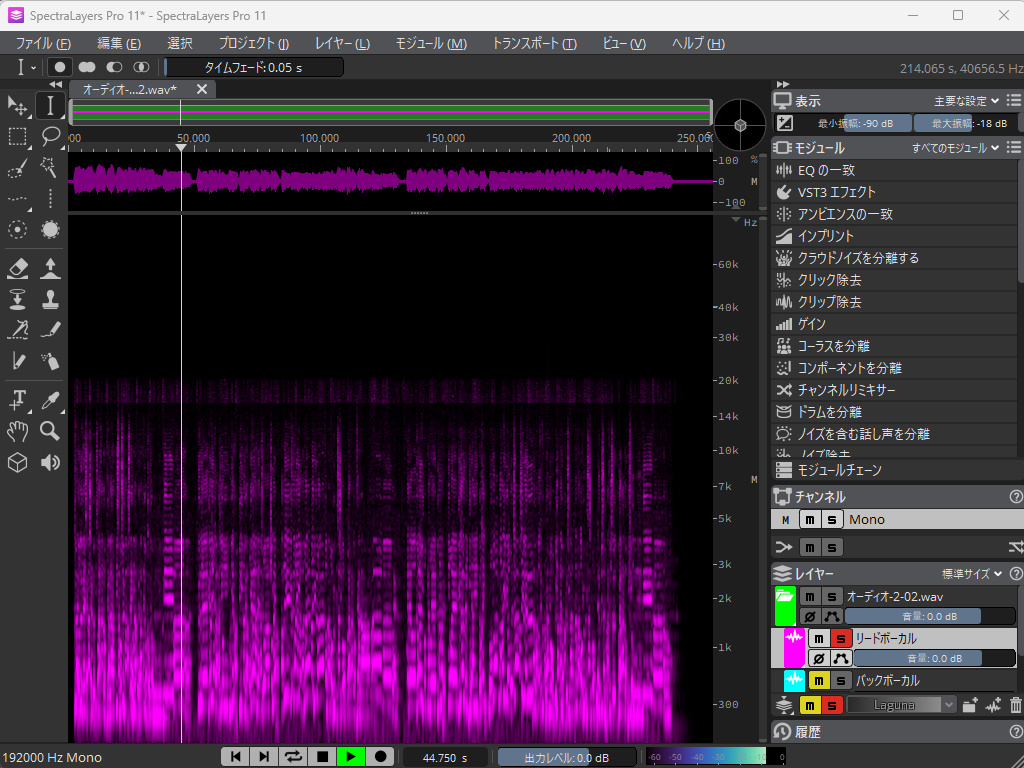
Task: Mute the バックボーカル layer
Action: 818,681
